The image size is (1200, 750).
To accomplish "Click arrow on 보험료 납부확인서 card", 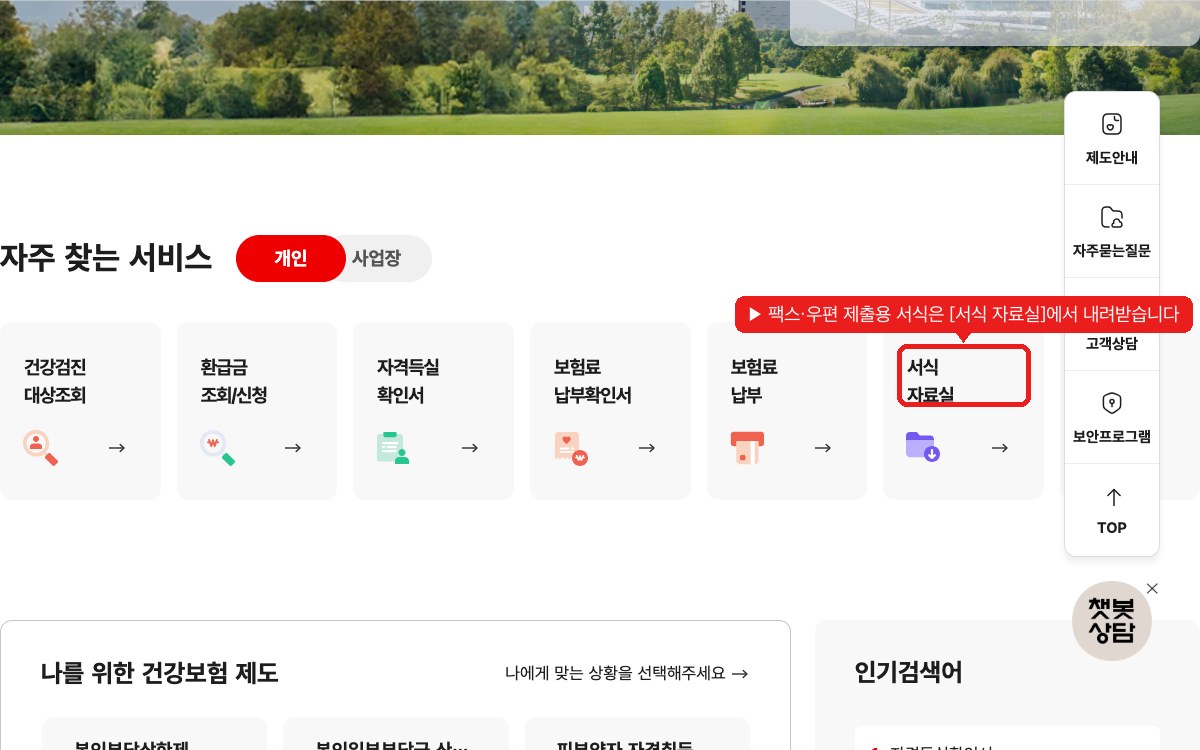I will pyautogui.click(x=647, y=448).
